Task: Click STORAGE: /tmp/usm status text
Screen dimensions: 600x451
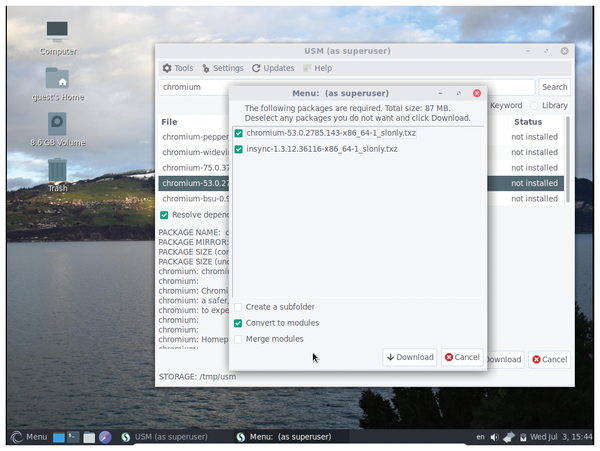Action: tap(197, 377)
